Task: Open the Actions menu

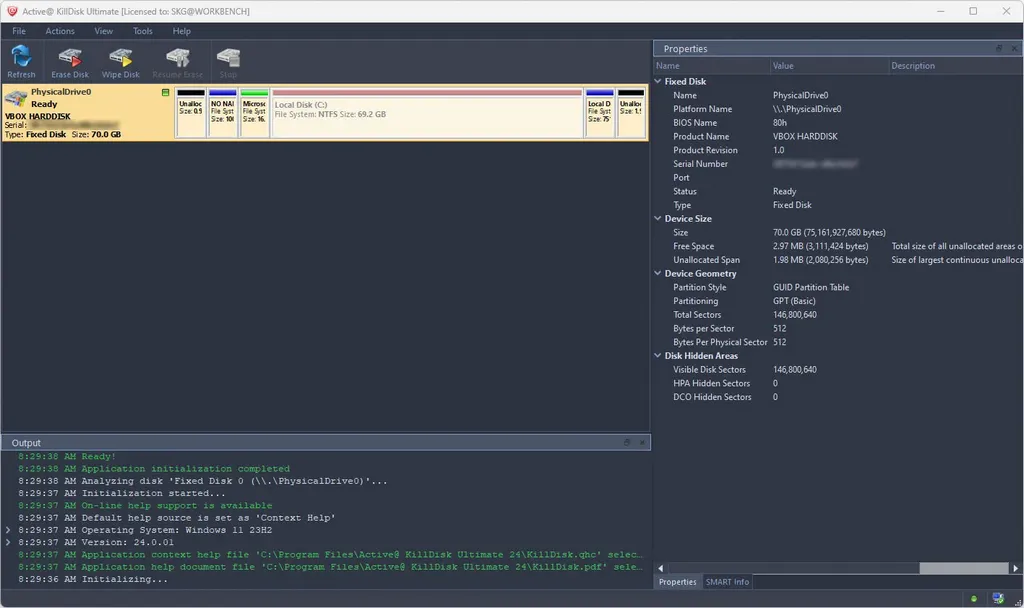Action: coord(60,31)
